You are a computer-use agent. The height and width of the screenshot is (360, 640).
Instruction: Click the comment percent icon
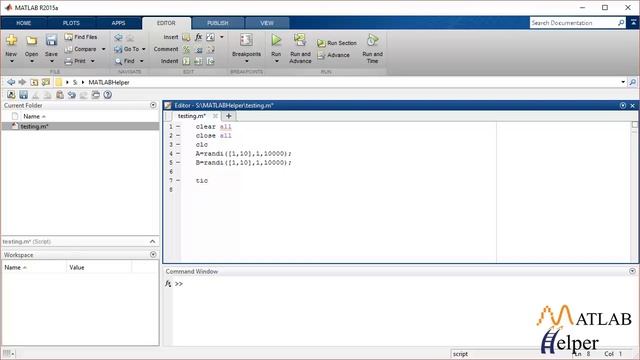(186, 49)
